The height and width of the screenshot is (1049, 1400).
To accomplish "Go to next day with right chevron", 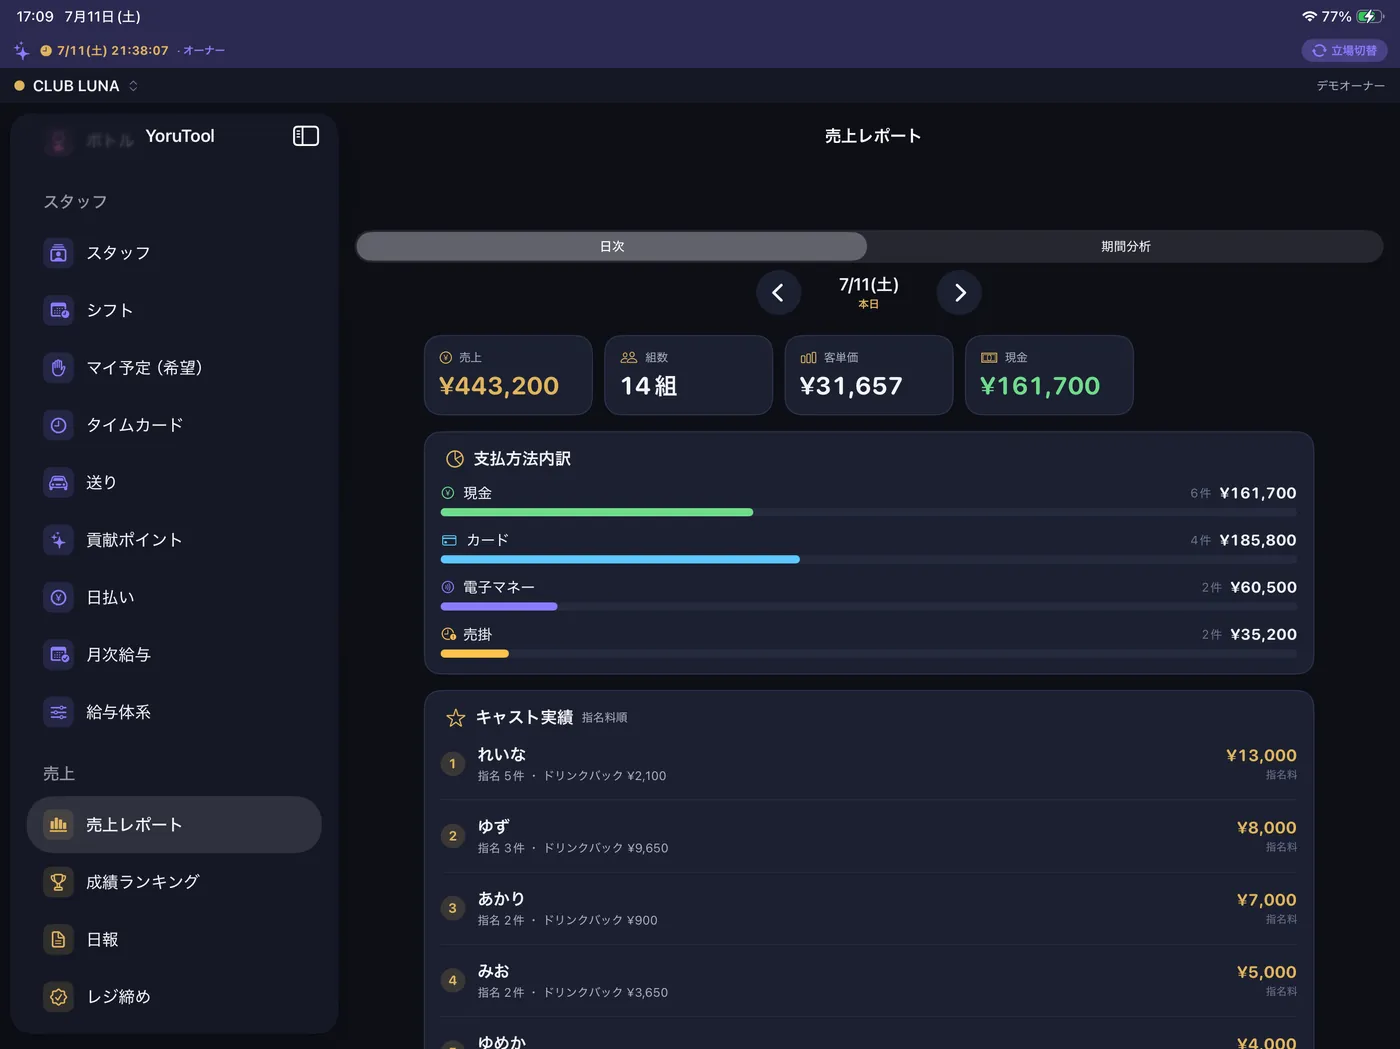I will (x=959, y=293).
